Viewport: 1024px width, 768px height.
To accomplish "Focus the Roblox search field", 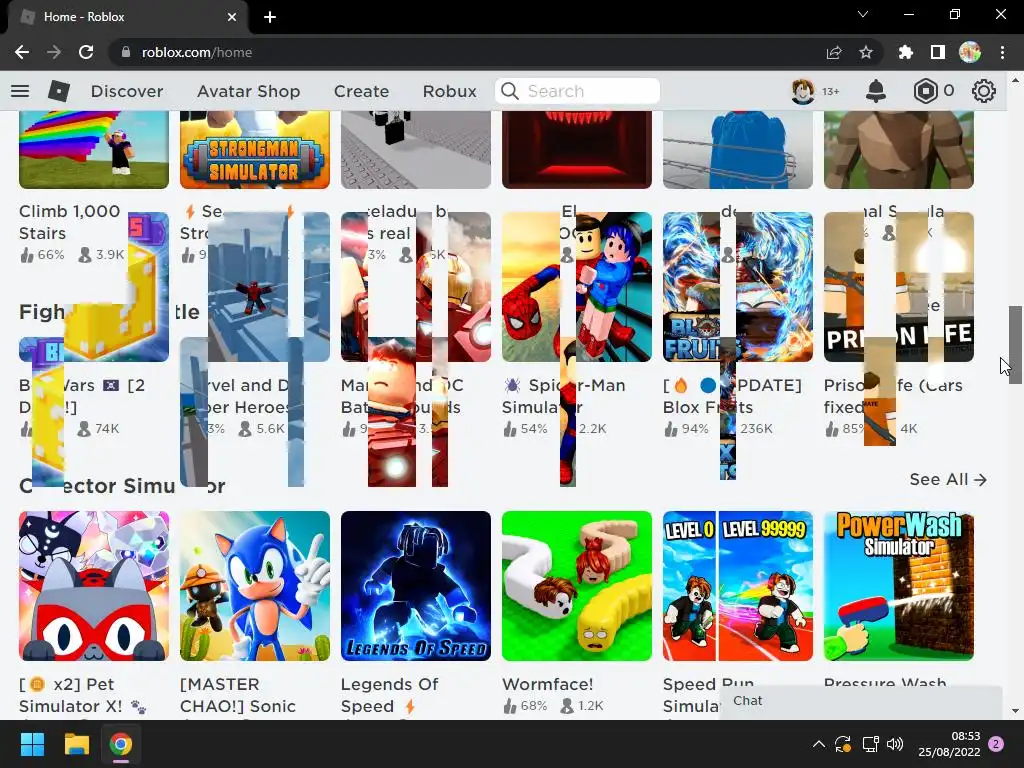I will 577,91.
